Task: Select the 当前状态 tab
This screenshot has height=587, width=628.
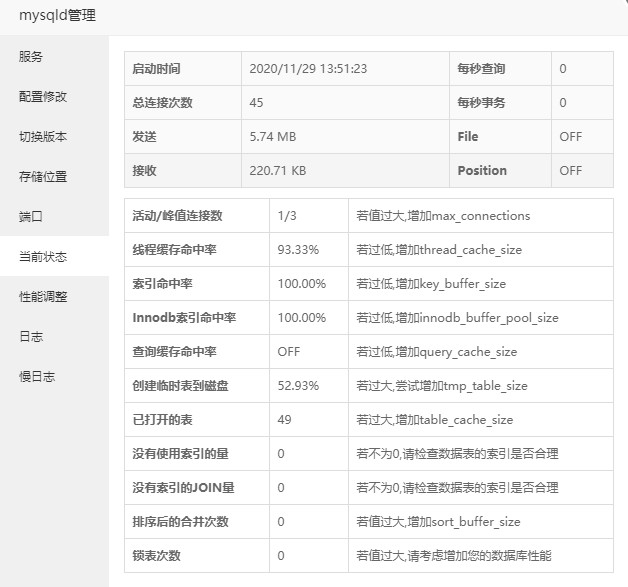Action: [54, 256]
